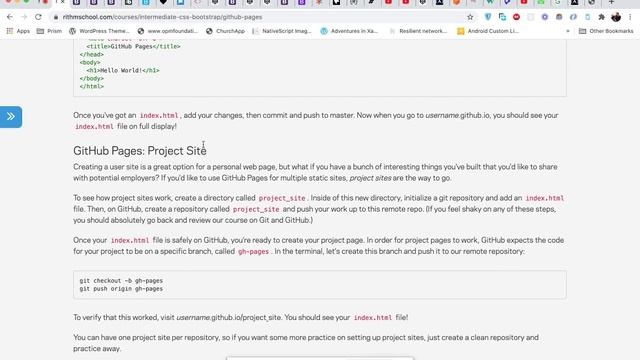Bookmark this page with the star icon

click(x=470, y=17)
